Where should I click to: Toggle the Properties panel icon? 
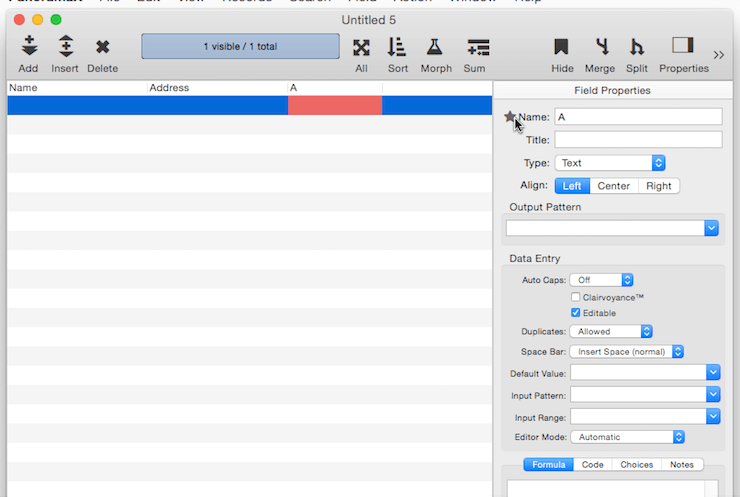[683, 45]
